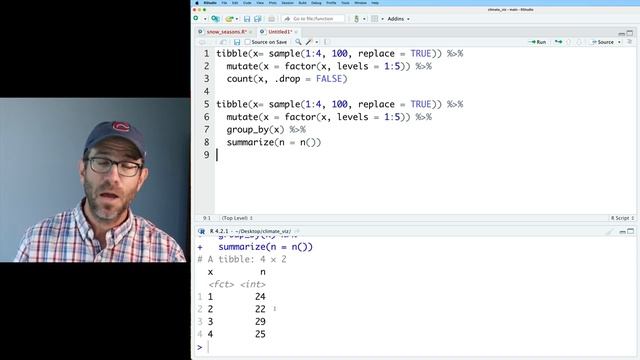Screen dimensions: 640x360
Task: Open the Session menu
Action: [287, 3]
